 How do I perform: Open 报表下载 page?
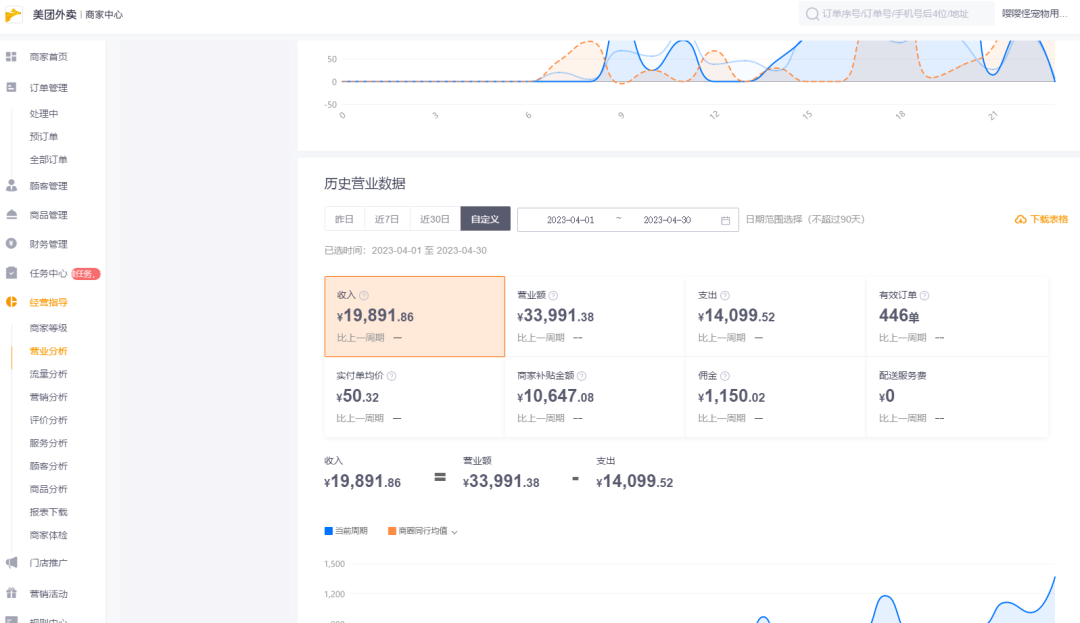click(x=48, y=512)
